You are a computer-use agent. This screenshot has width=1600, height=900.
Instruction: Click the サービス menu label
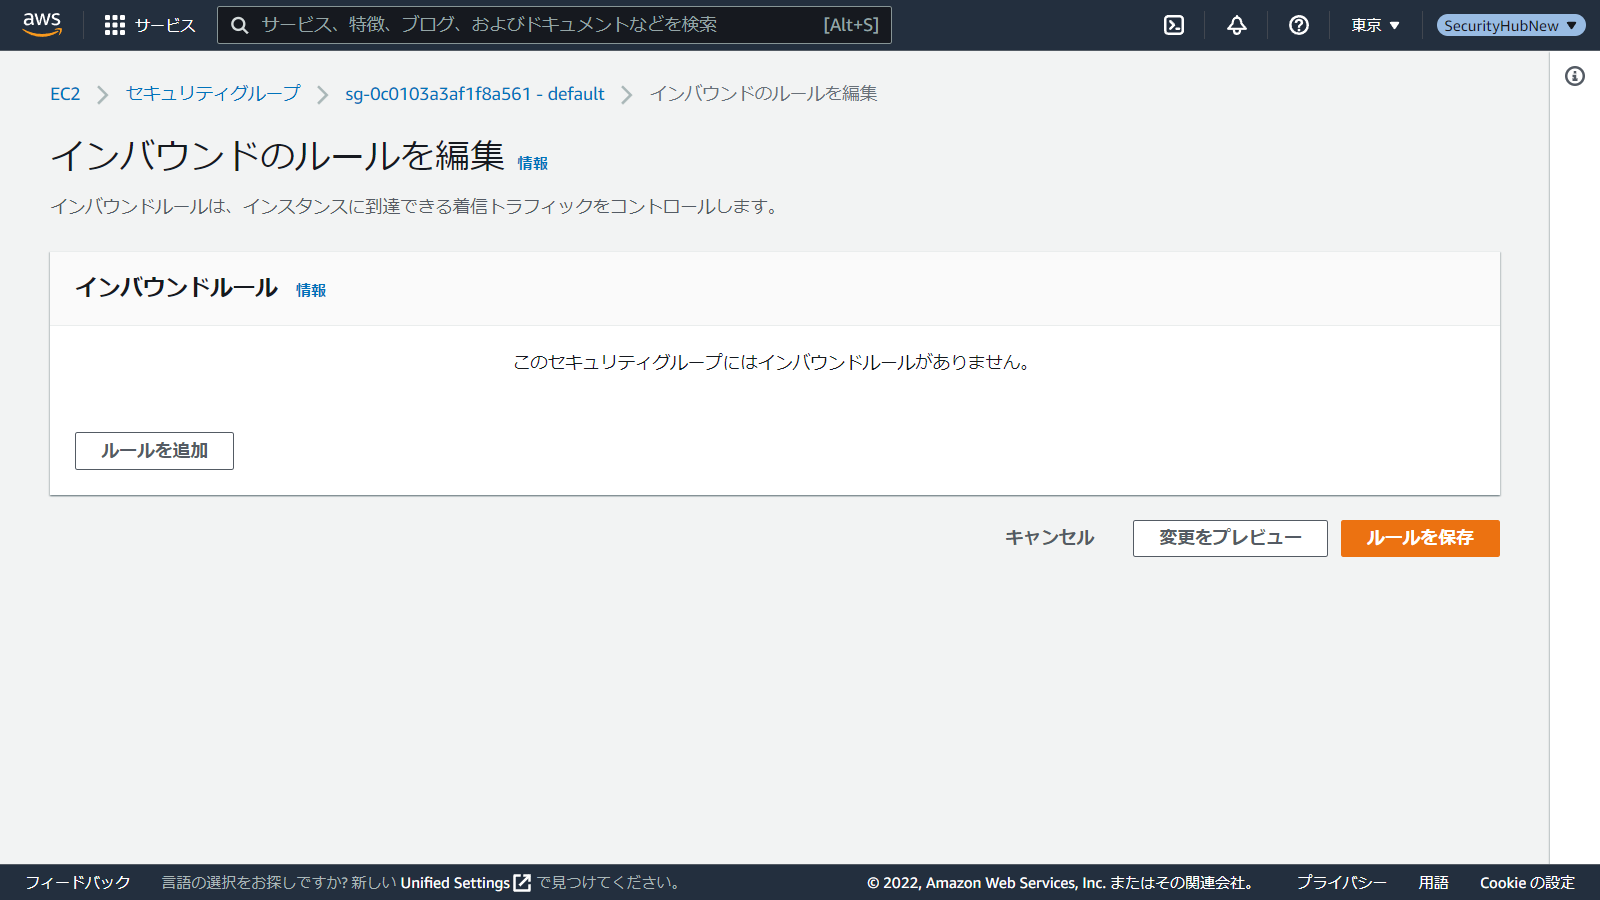[x=165, y=25]
